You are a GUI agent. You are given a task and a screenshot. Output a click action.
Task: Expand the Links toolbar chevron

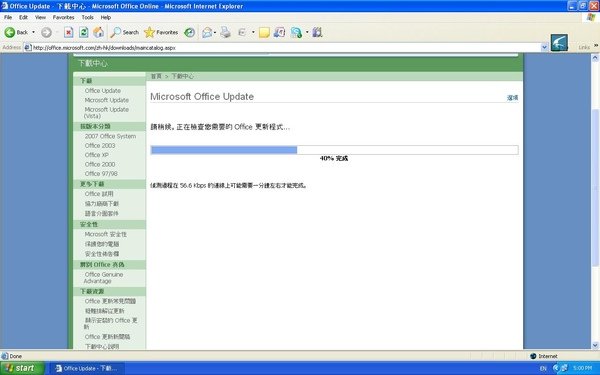click(596, 46)
